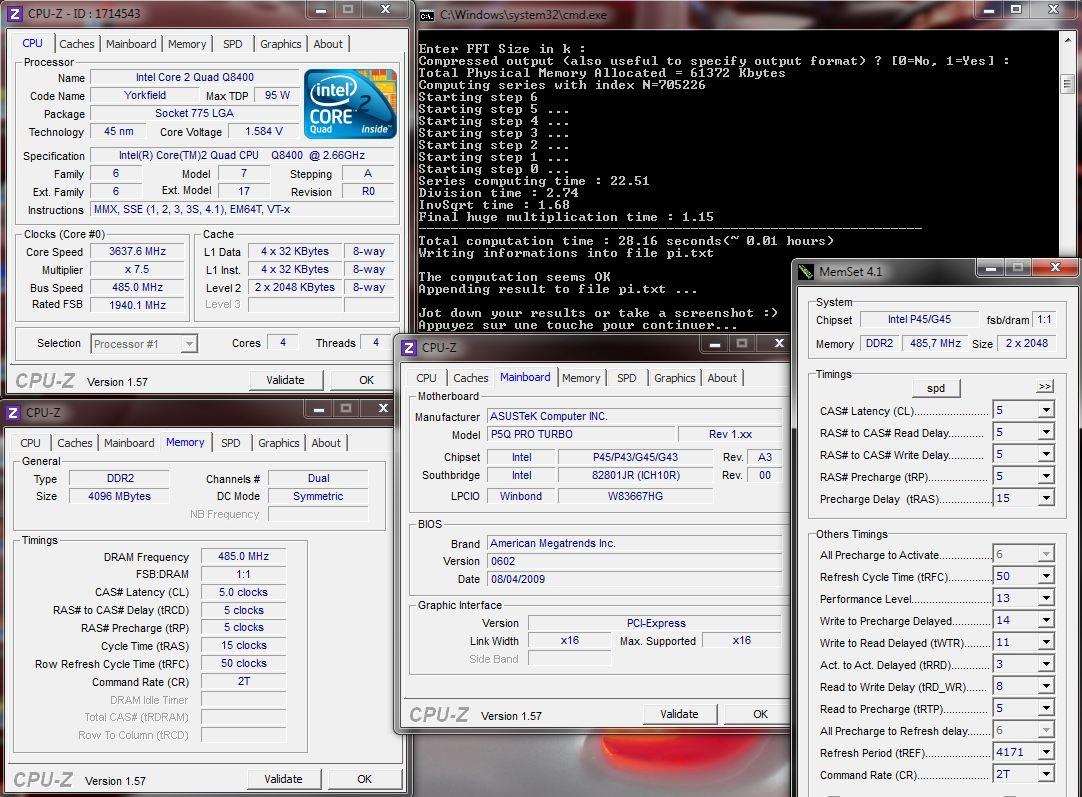Open the Refresh Cycle Time (tRFC) dropdown in MemSet
Viewport: 1082px width, 797px height.
coord(1046,576)
